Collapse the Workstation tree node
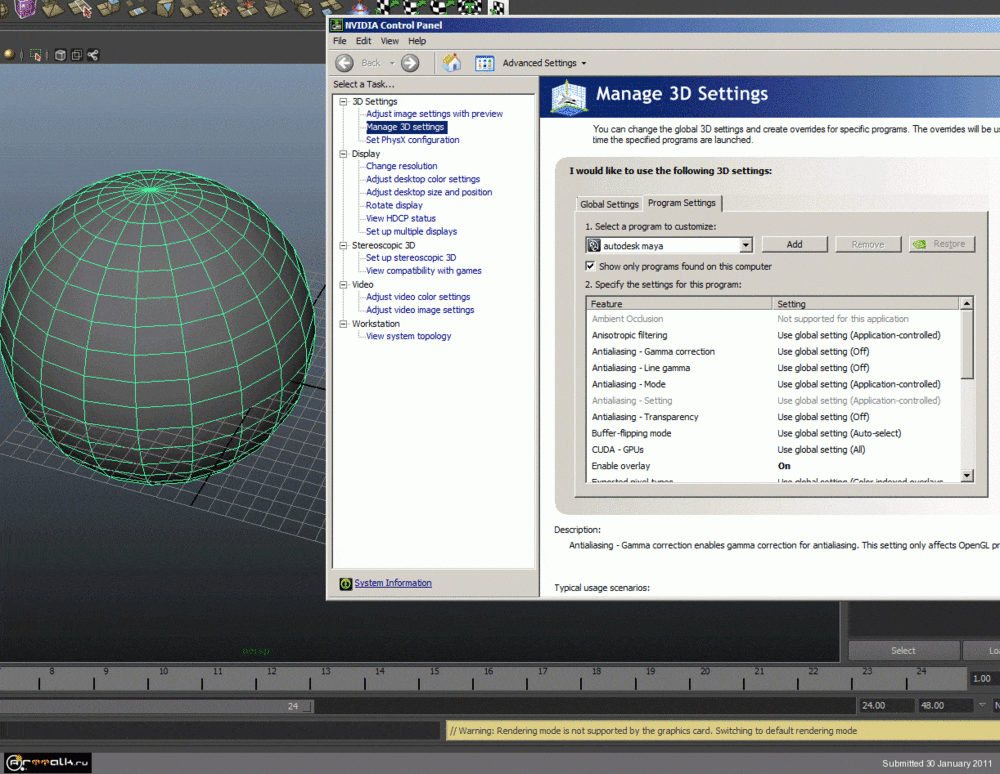 click(x=343, y=324)
